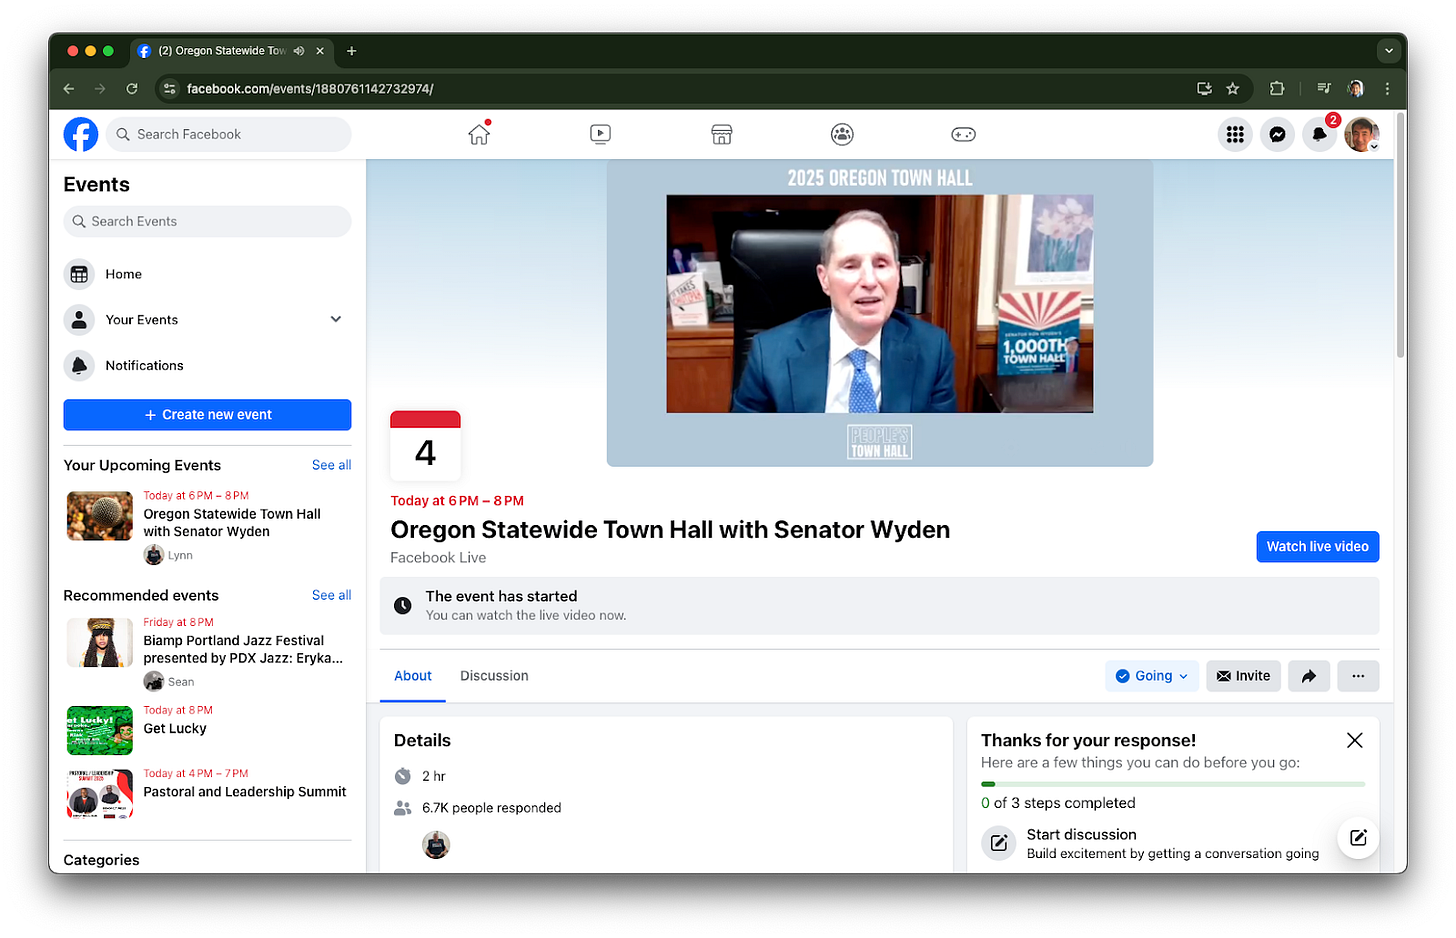The width and height of the screenshot is (1456, 938).
Task: Switch to the About tab
Action: (x=413, y=676)
